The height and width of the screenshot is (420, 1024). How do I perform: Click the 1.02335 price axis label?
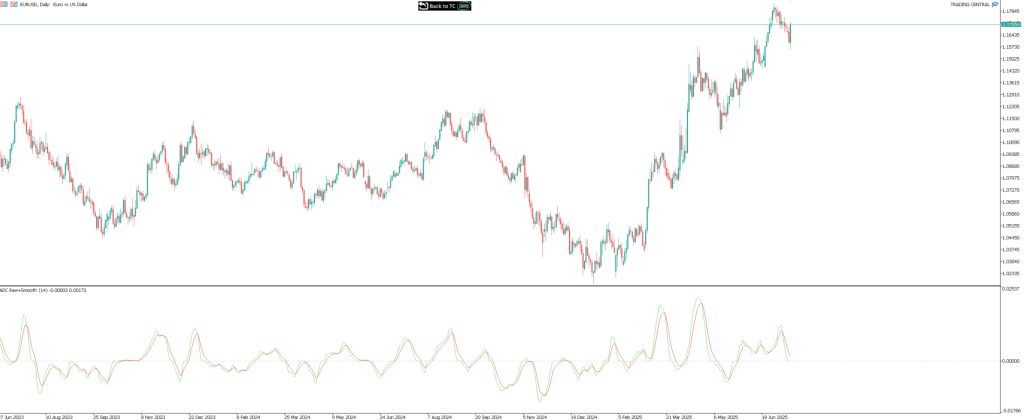1010,273
